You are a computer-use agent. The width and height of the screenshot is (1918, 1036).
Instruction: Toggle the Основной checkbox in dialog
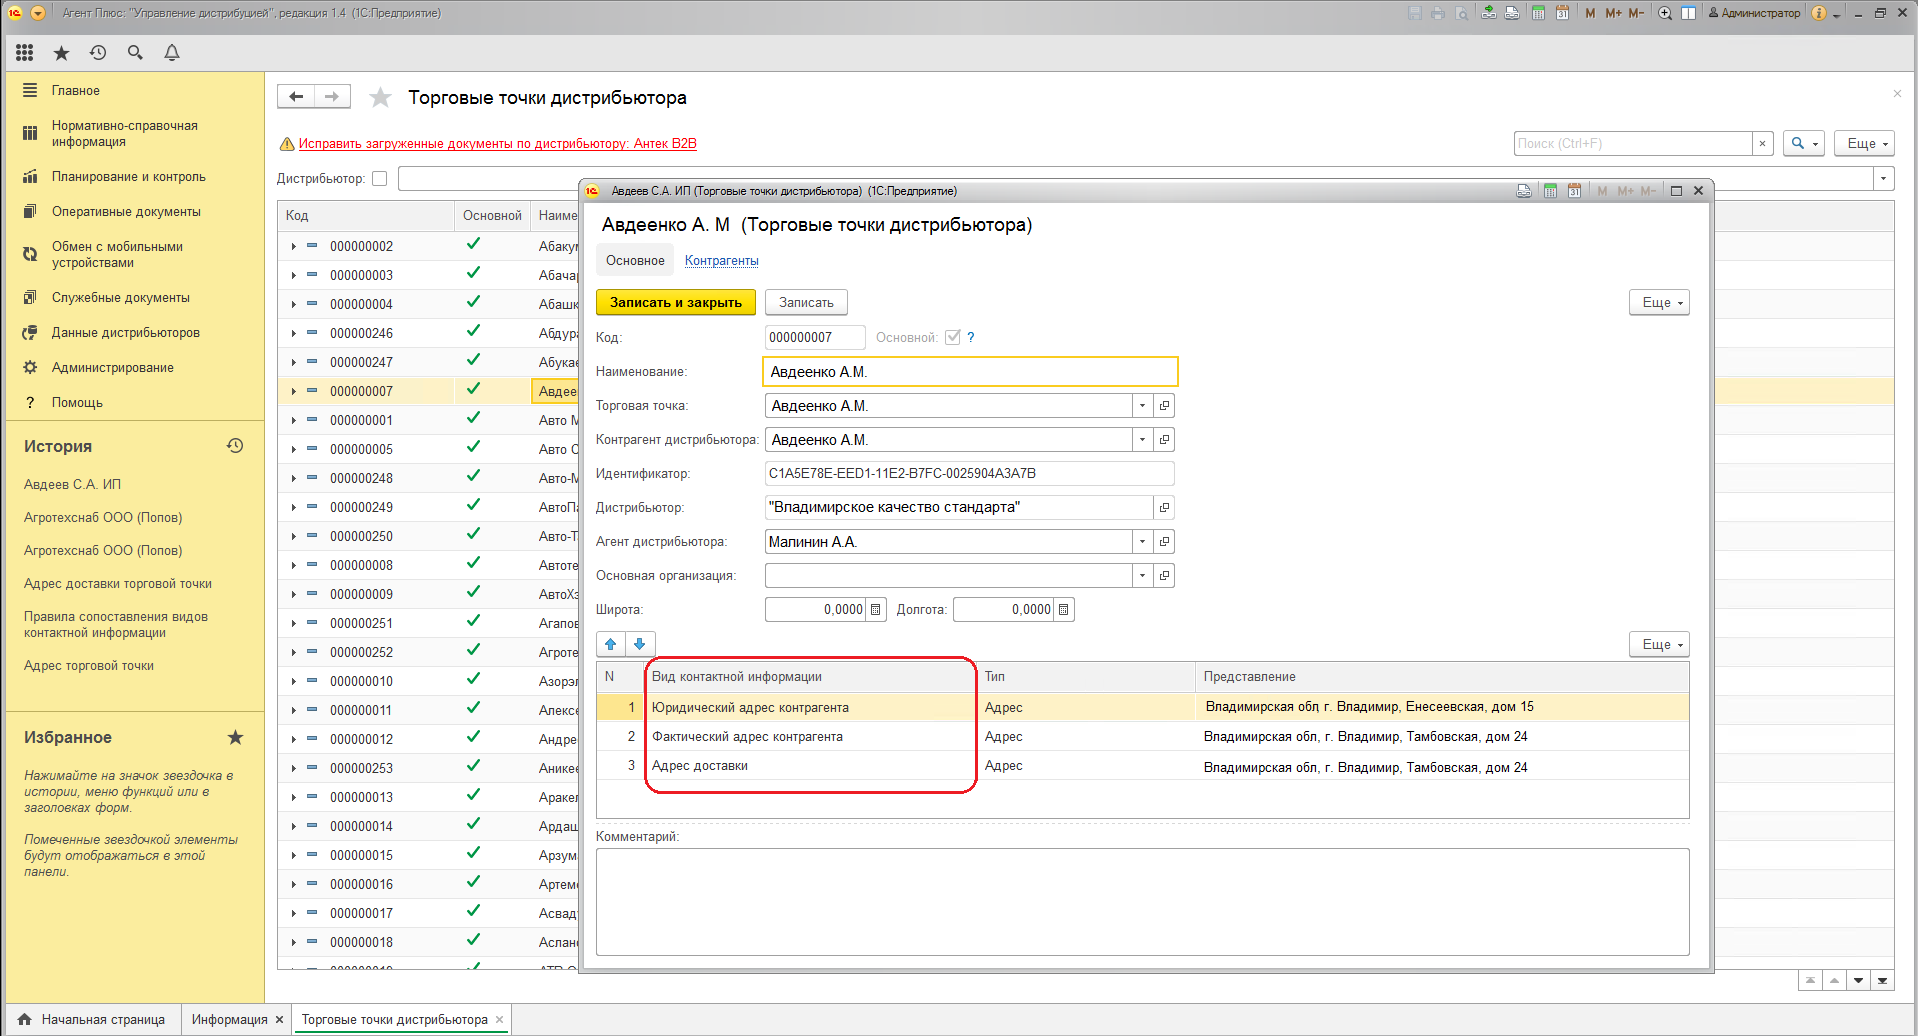(x=953, y=337)
